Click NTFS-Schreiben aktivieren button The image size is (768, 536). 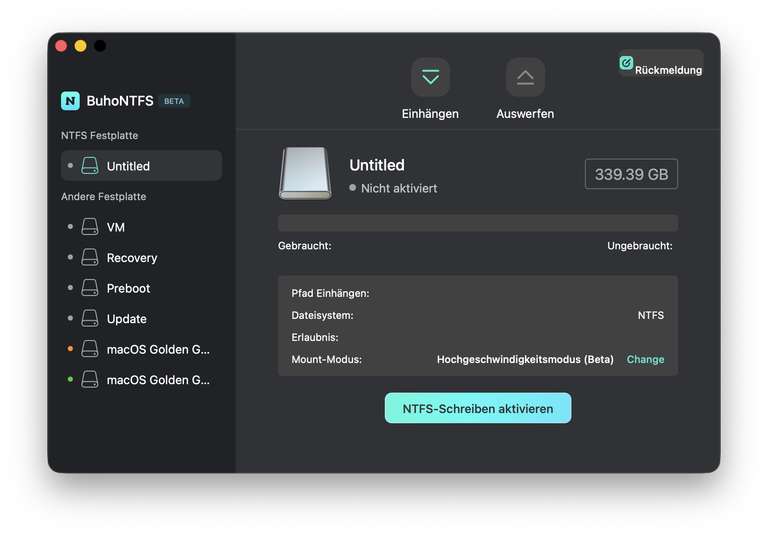(478, 408)
